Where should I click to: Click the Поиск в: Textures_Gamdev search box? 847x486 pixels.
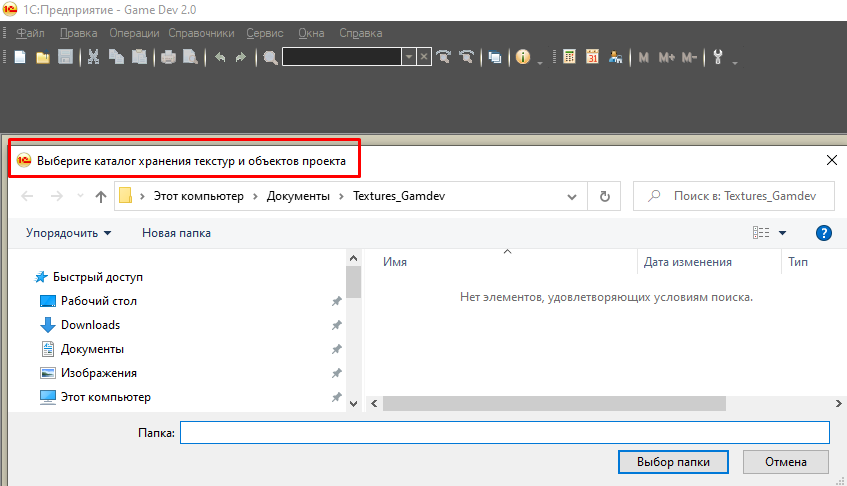734,196
